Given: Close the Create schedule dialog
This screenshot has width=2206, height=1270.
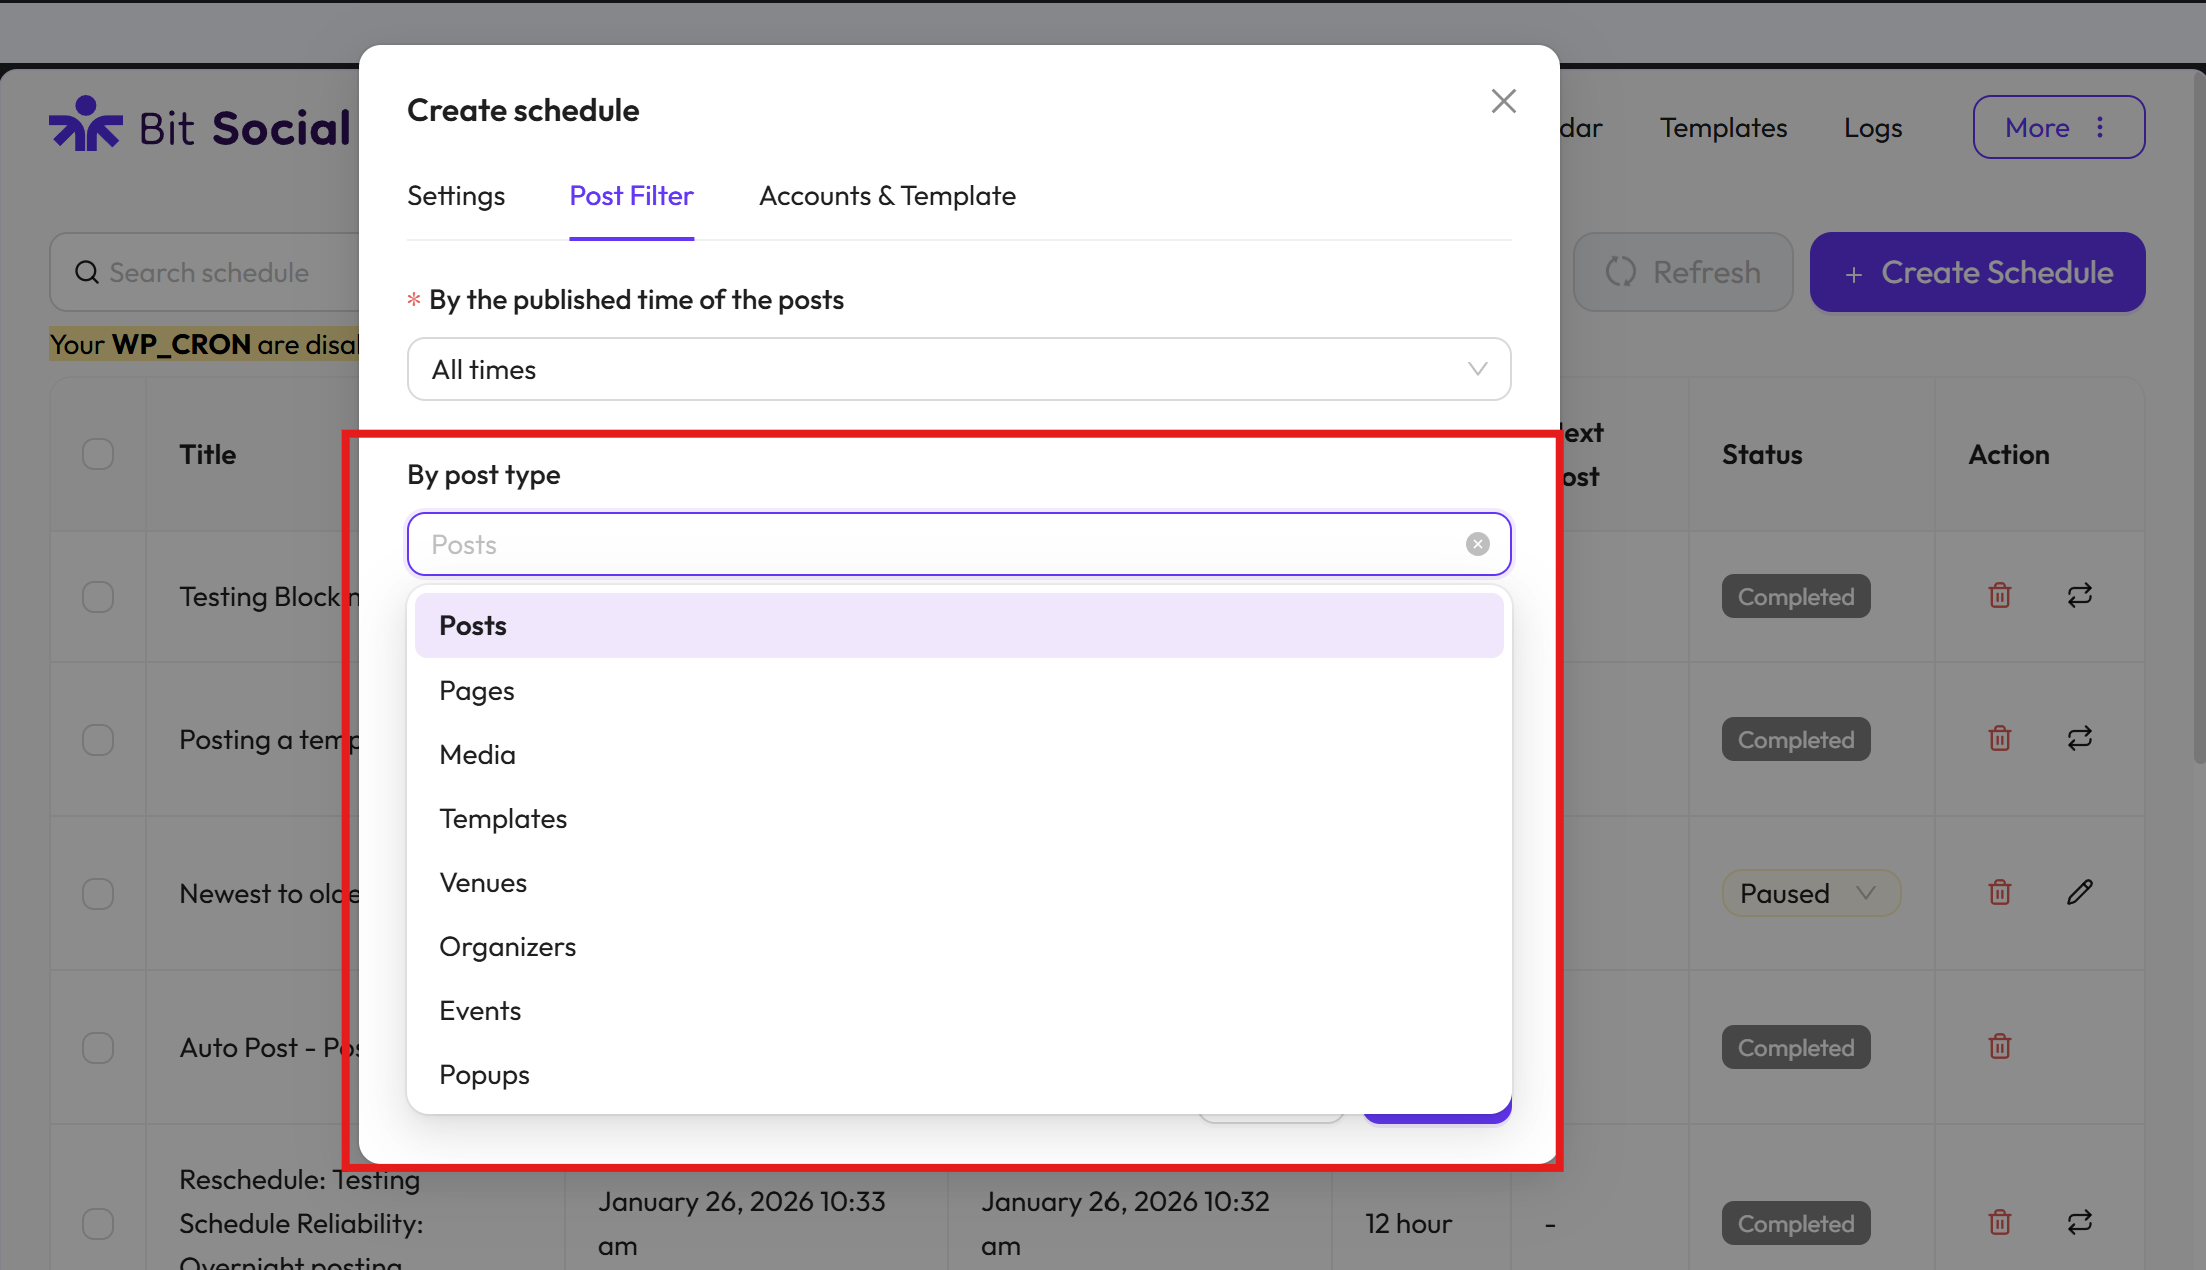Looking at the screenshot, I should (x=1503, y=101).
